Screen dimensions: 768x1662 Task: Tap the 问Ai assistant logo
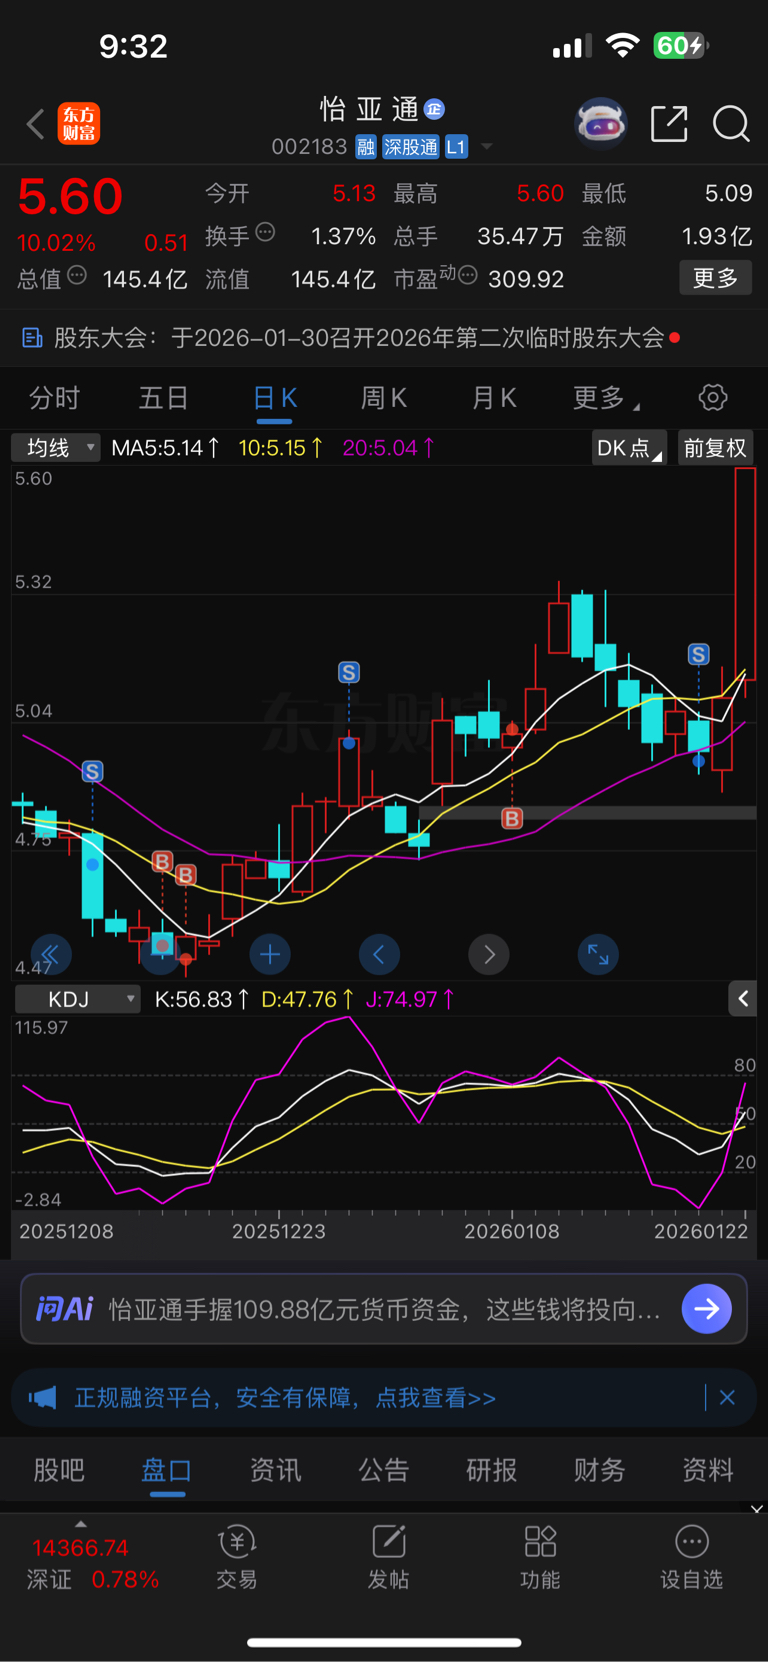click(x=64, y=1308)
